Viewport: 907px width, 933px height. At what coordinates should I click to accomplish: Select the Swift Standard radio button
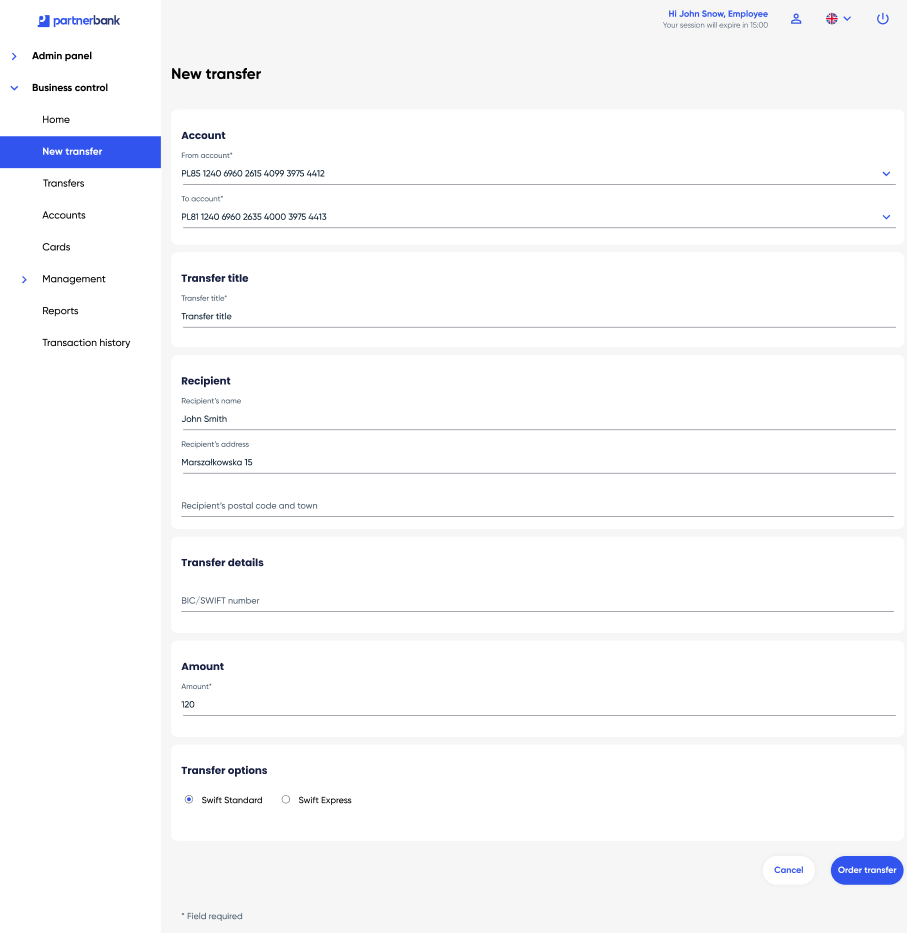pyautogui.click(x=189, y=800)
